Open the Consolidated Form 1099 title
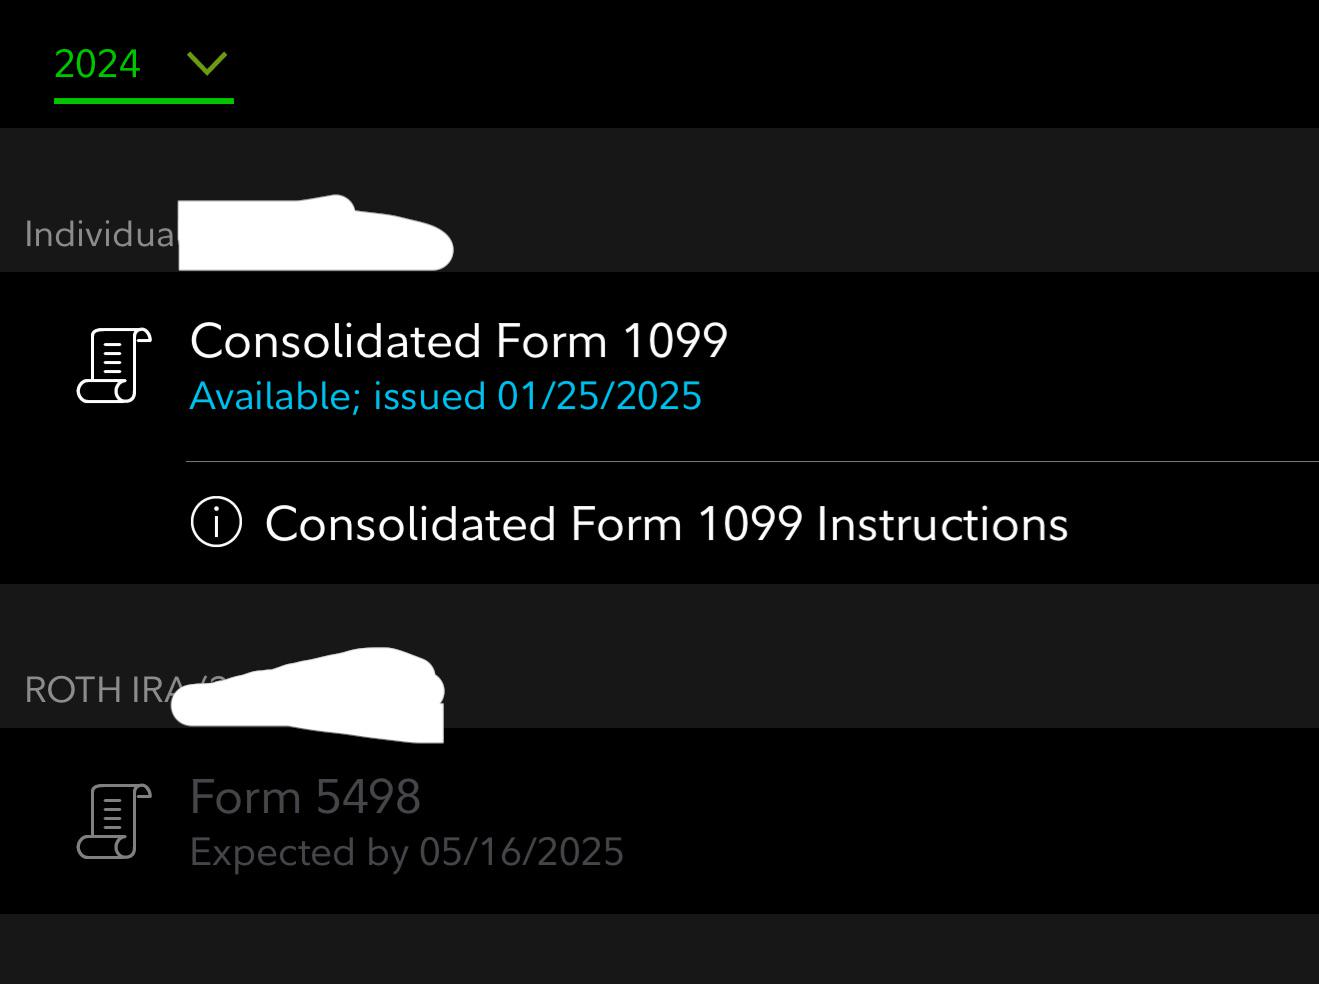Screen dimensions: 1319x984 click(x=458, y=341)
